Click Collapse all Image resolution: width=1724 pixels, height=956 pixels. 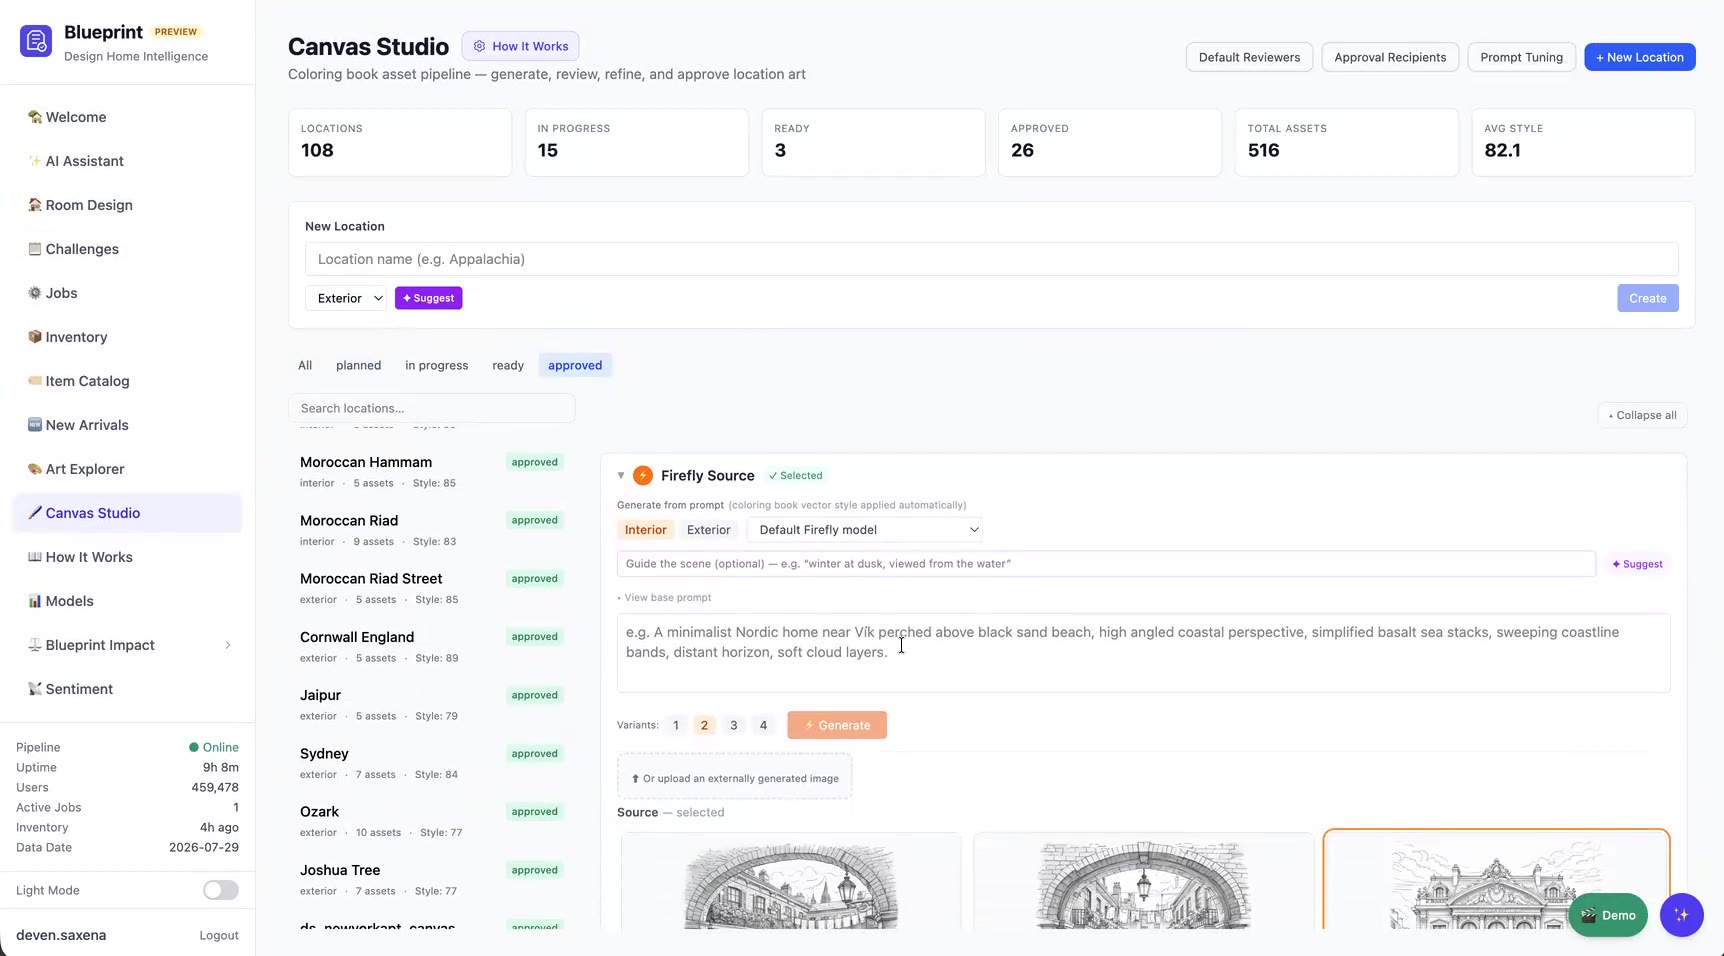click(1642, 415)
